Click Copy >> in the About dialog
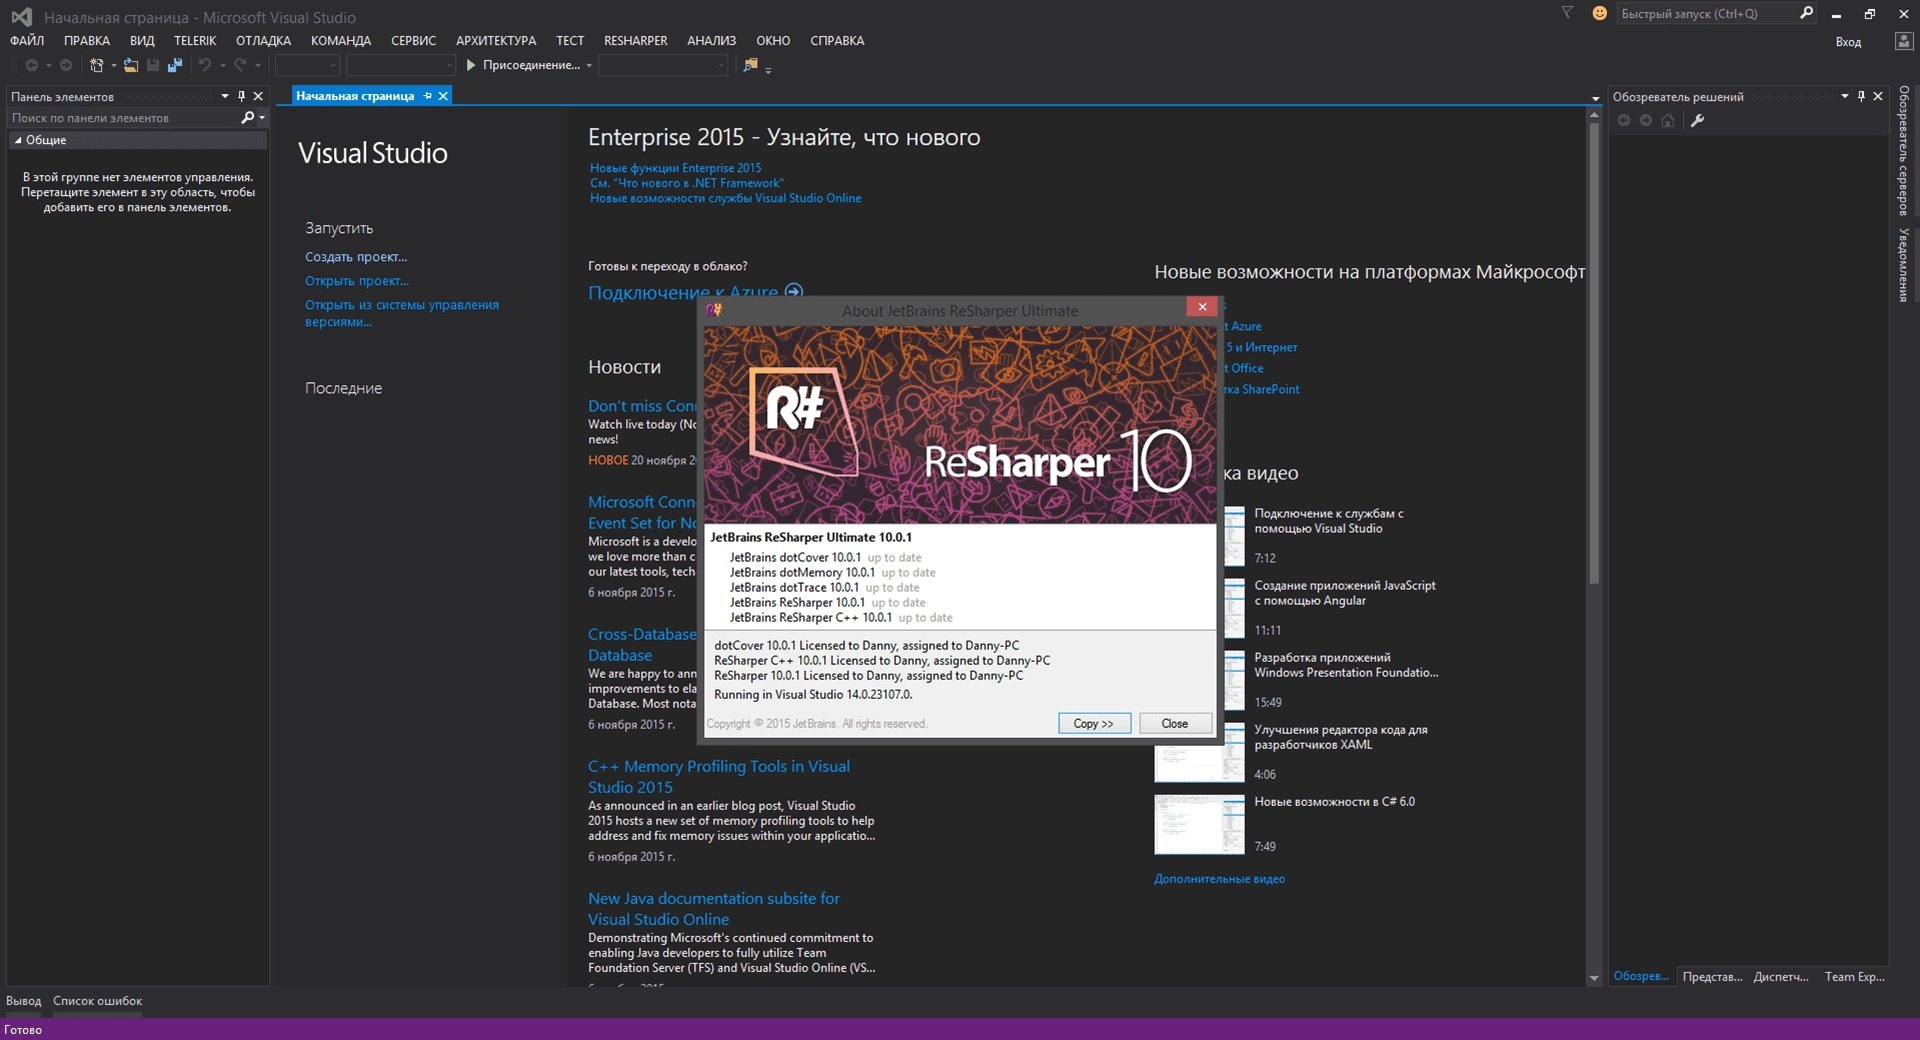This screenshot has width=1920, height=1040. [1094, 723]
